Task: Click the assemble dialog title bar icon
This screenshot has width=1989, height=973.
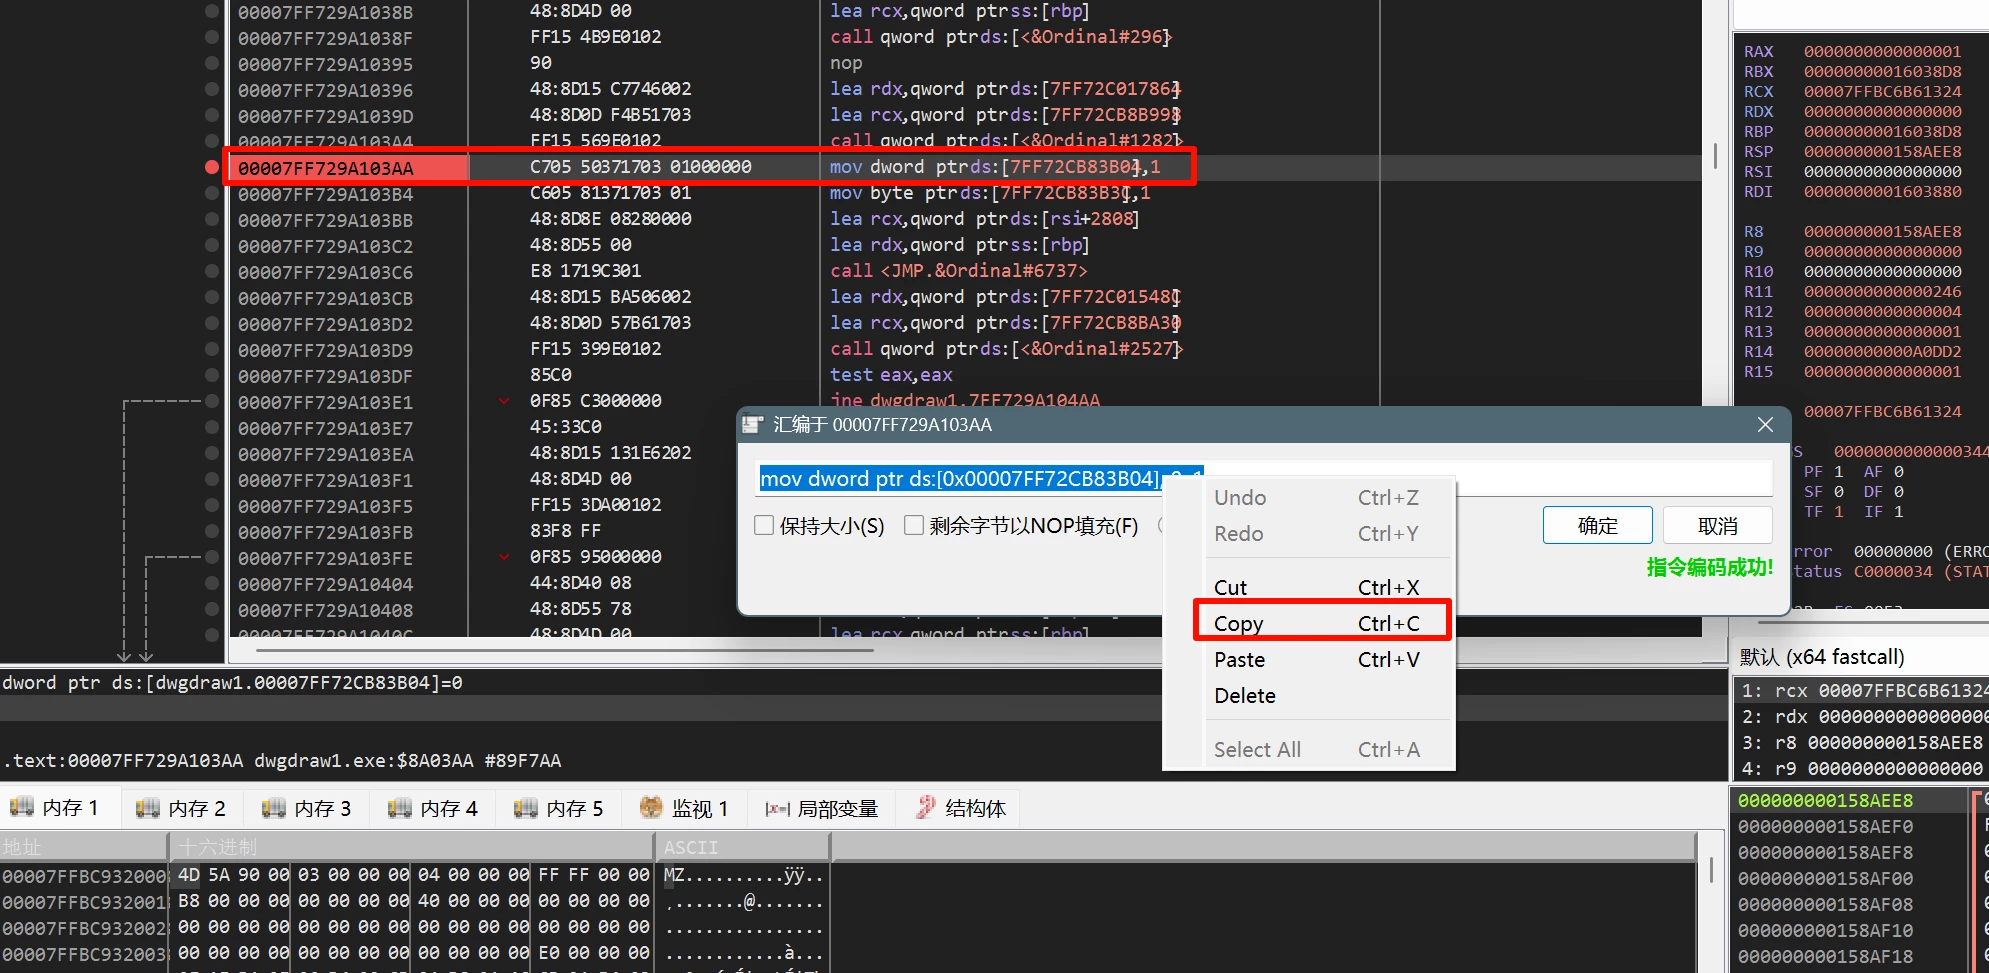Action: pyautogui.click(x=753, y=425)
